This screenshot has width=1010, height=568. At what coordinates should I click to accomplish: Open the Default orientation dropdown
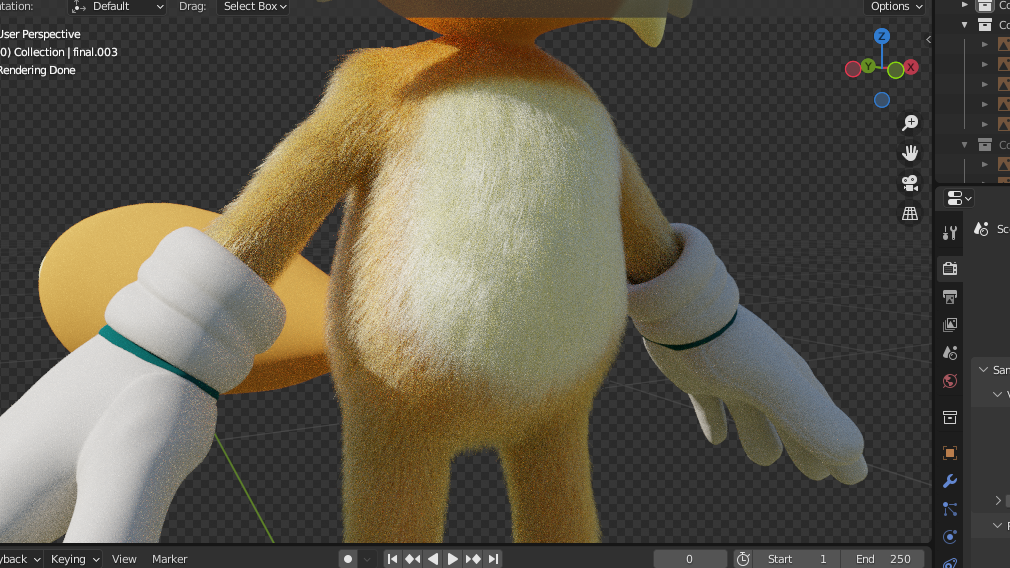tap(117, 6)
